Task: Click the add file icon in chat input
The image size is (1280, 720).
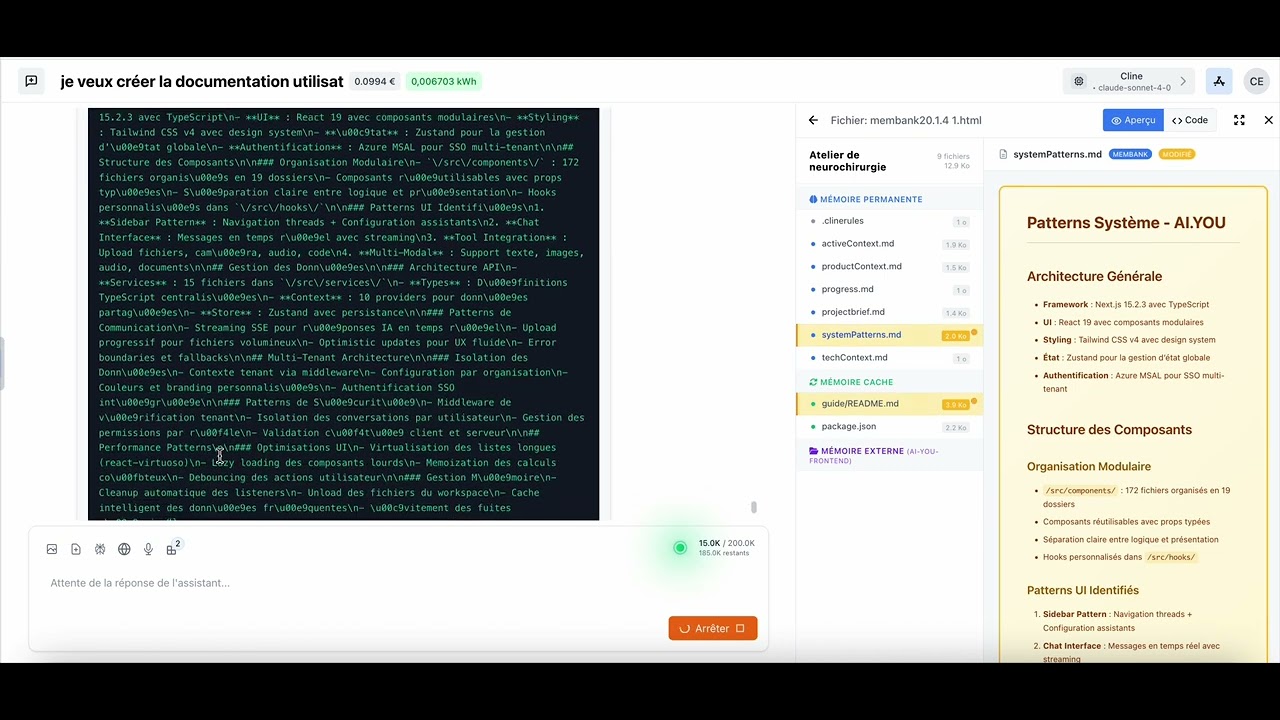Action: pos(76,549)
